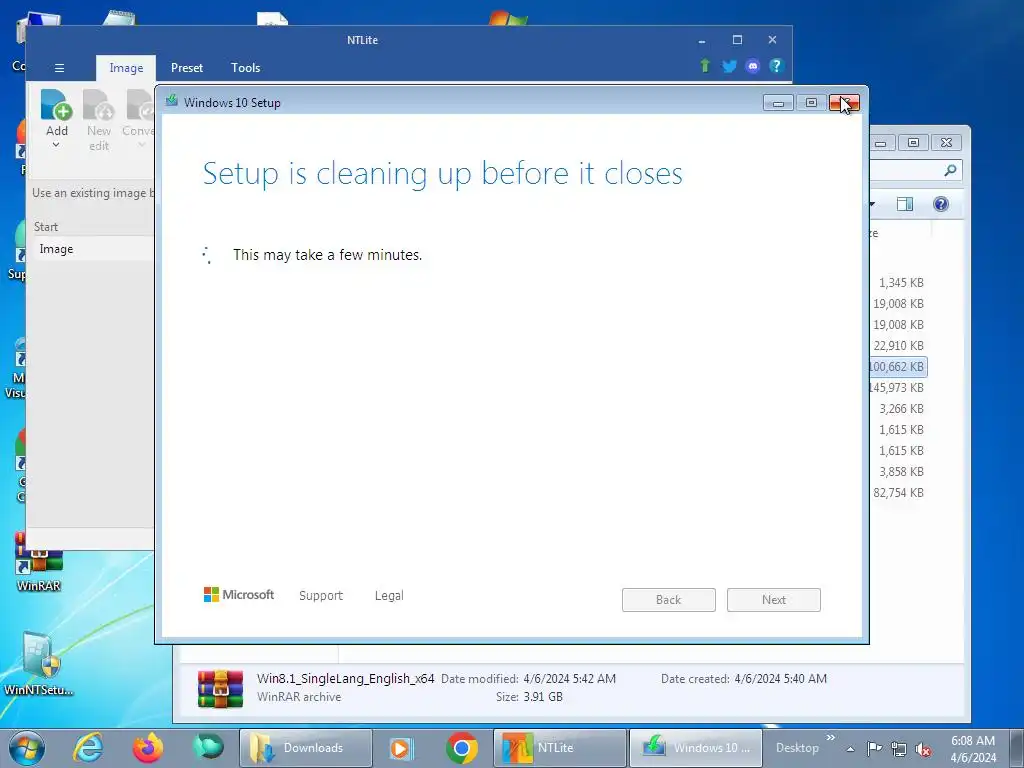Expand the Desktop toolbar chevron in taskbar
This screenshot has width=1024, height=768.
[831, 738]
